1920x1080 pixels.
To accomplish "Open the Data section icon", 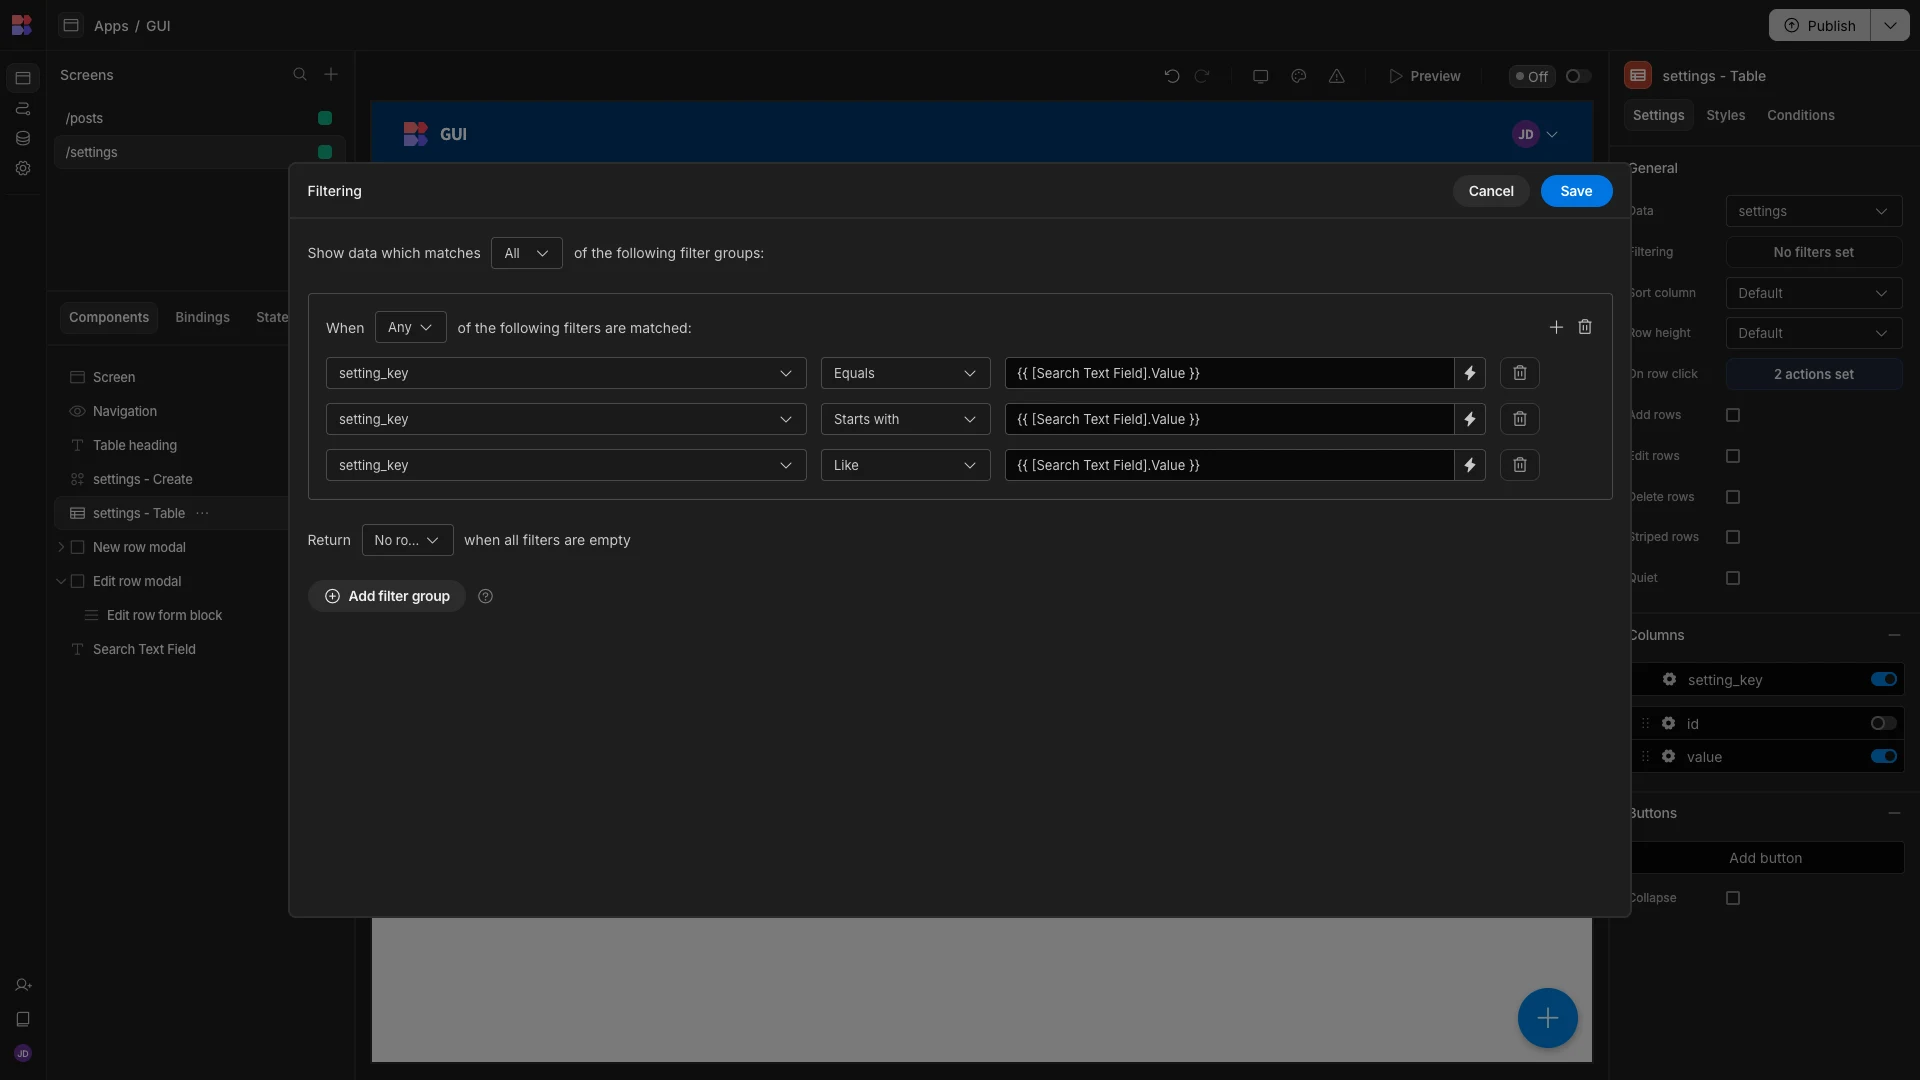I will (x=23, y=138).
